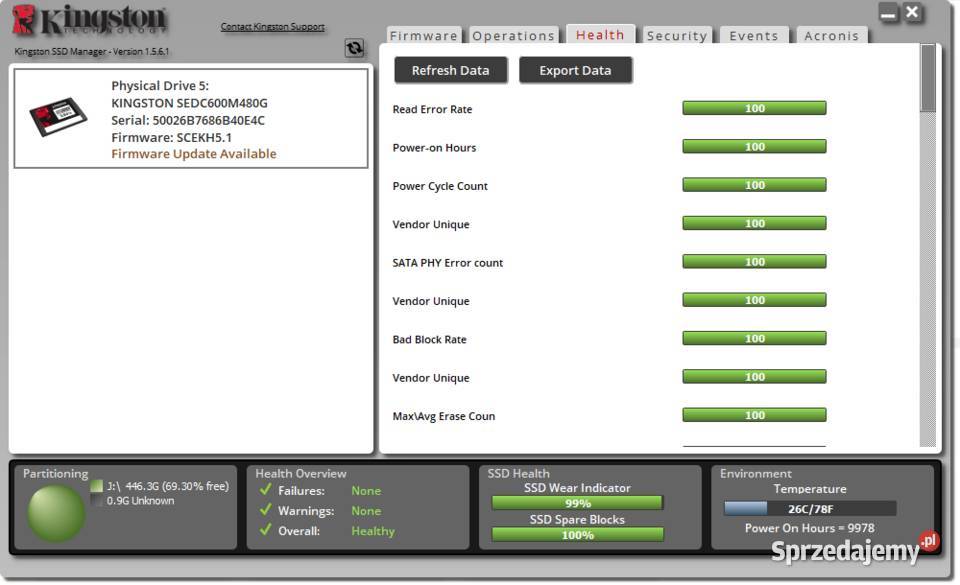The width and height of the screenshot is (960, 585).
Task: Switch to the Firmware tab
Action: (x=423, y=36)
